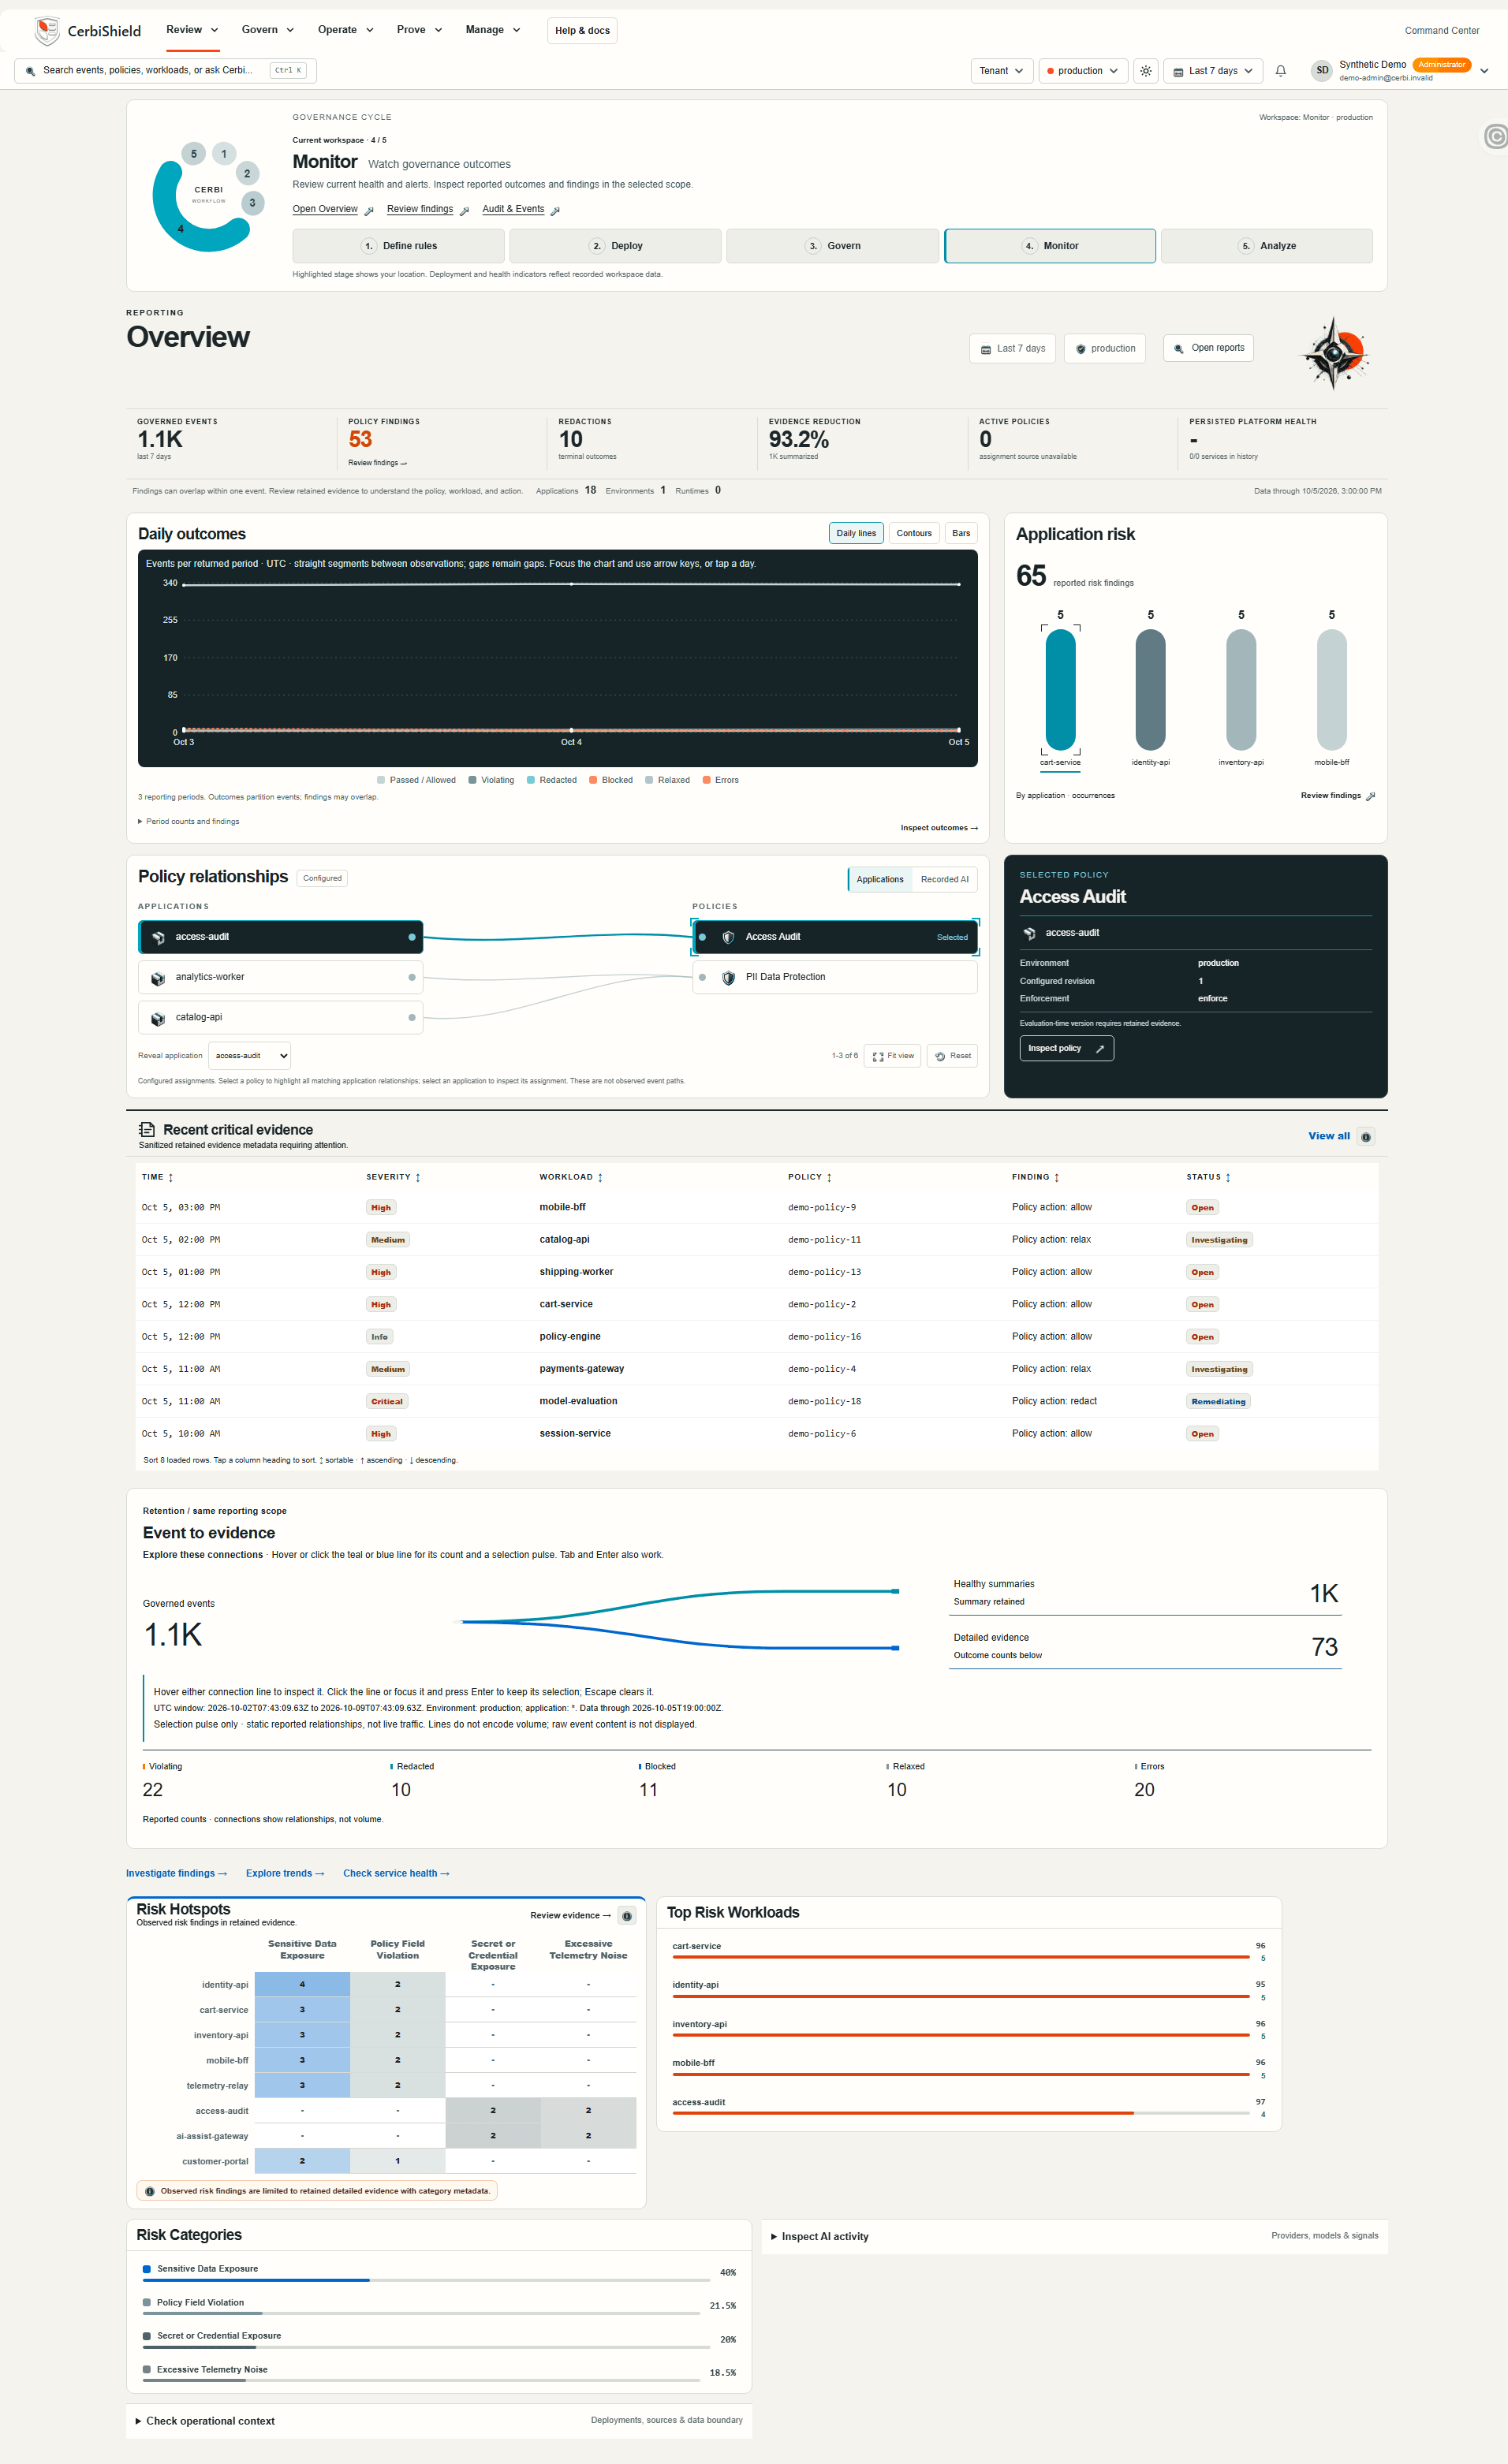1508x2464 pixels.
Task: Open the Govern menu
Action: tap(267, 30)
